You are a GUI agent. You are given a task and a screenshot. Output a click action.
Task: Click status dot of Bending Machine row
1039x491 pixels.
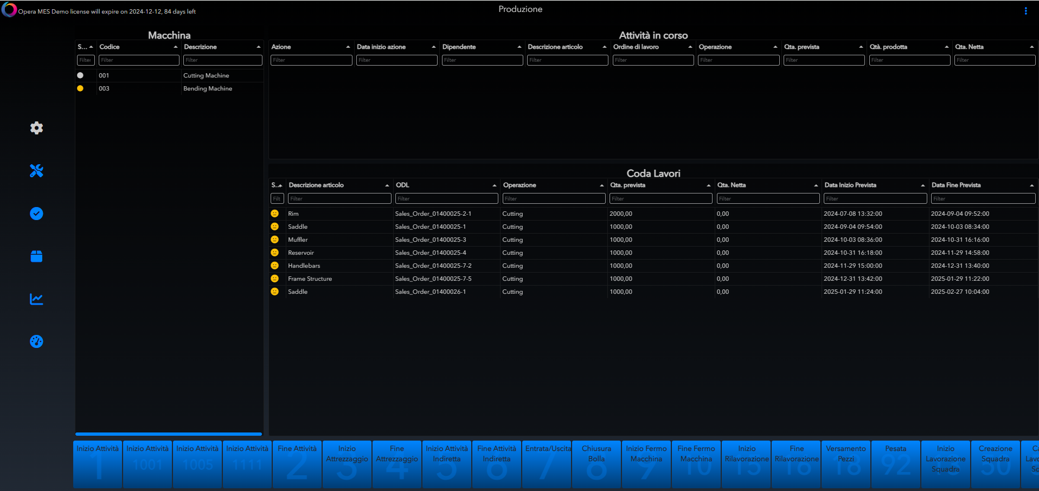click(x=81, y=89)
